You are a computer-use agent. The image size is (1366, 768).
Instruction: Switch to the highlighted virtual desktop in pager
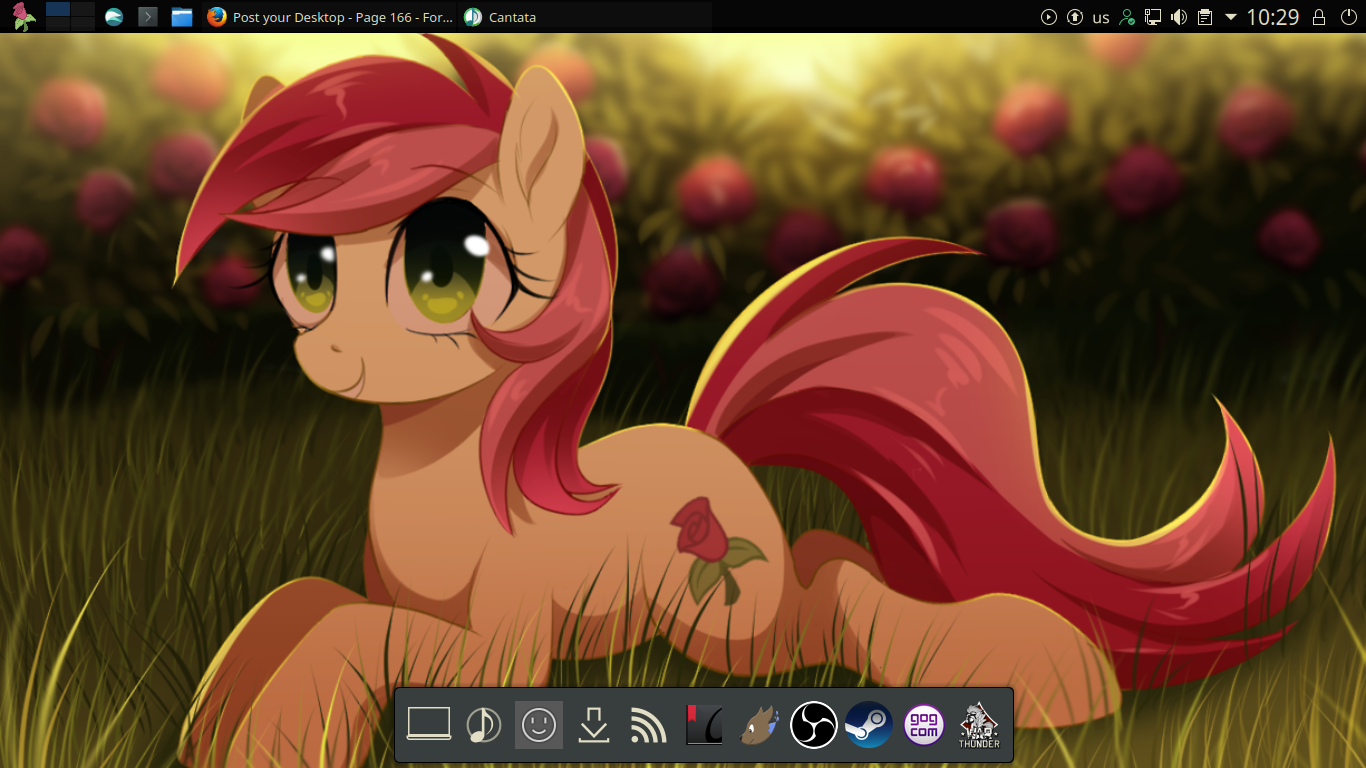coord(58,9)
